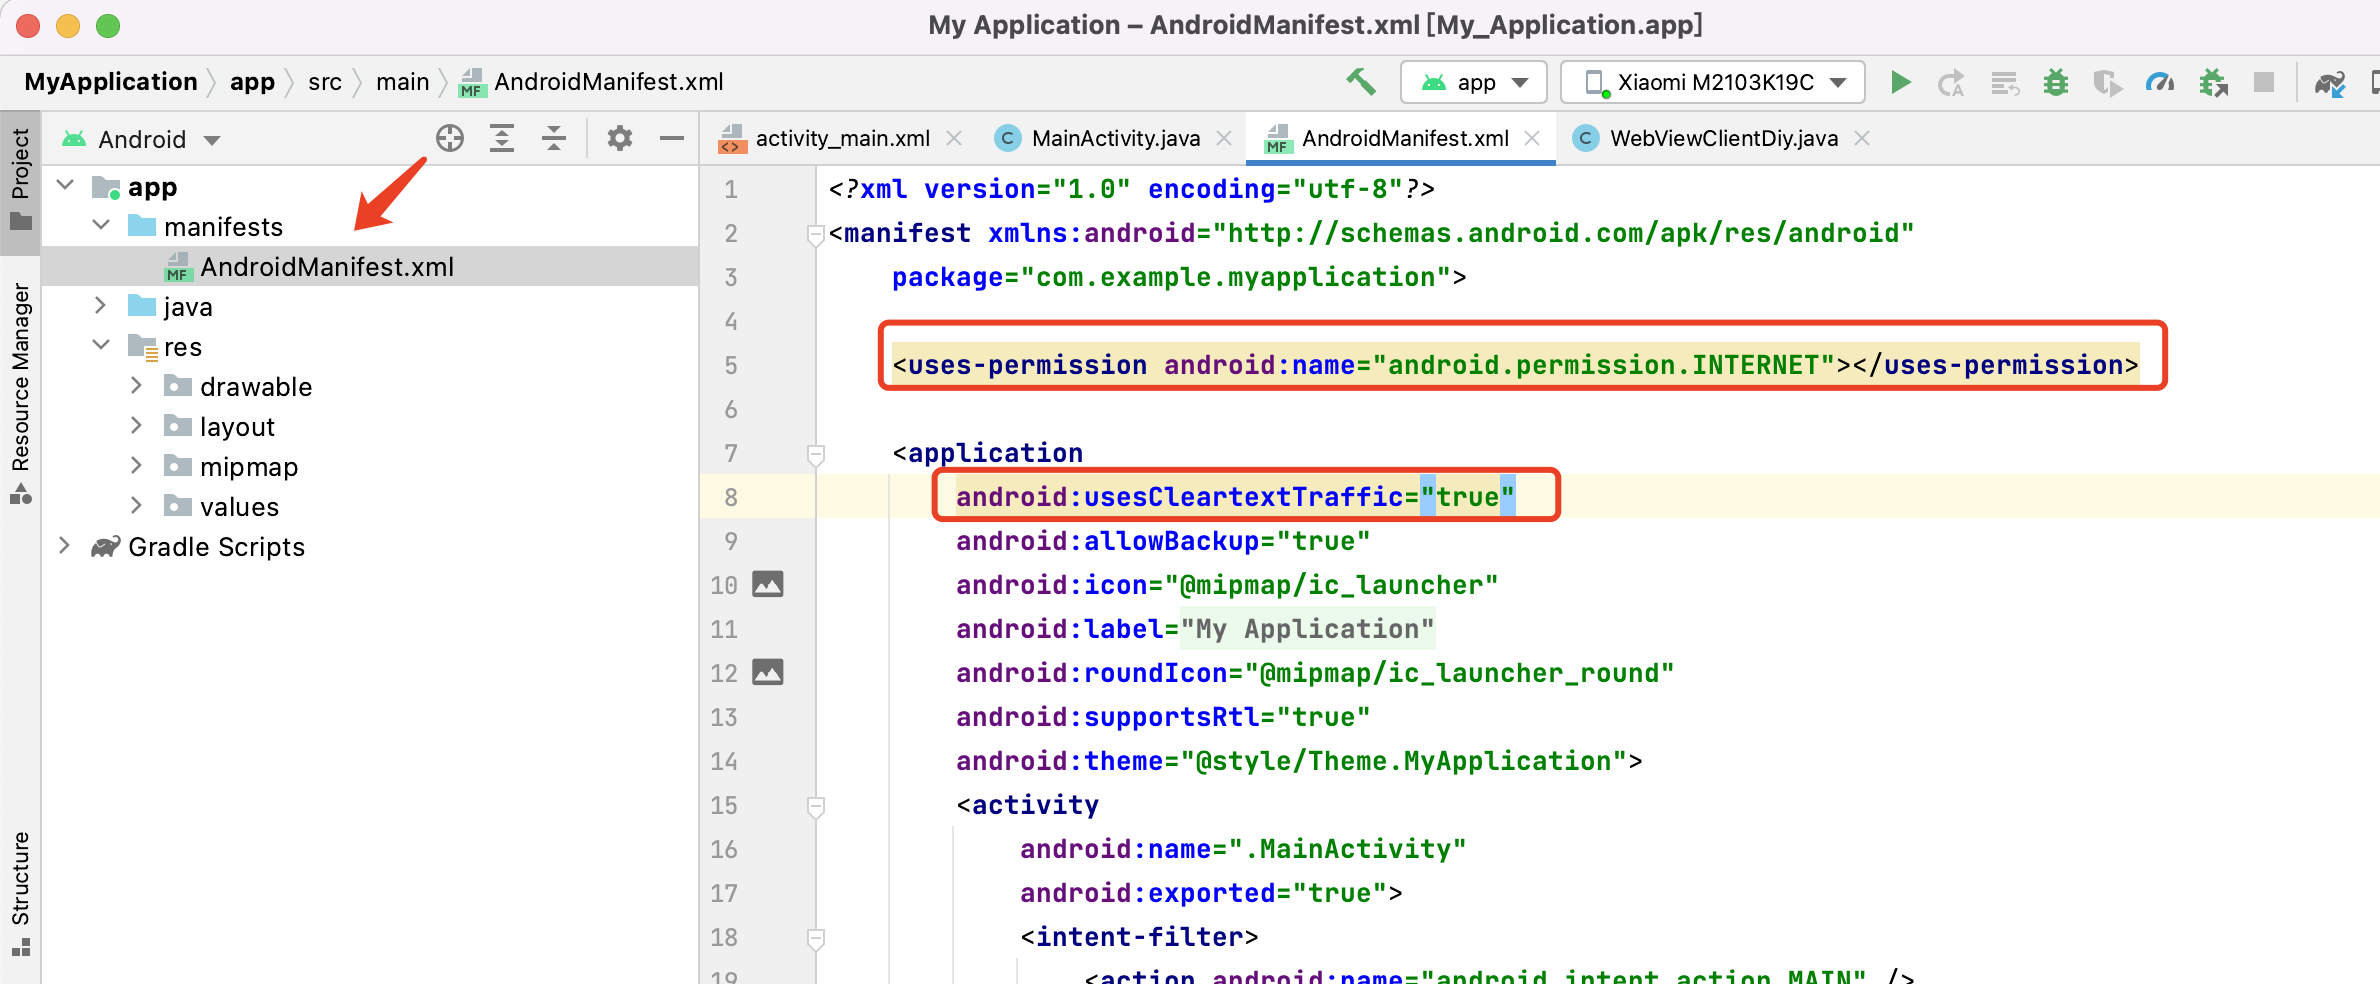The height and width of the screenshot is (984, 2380).
Task: Click Apply Changes and Restart Activity icon
Action: click(x=1951, y=83)
